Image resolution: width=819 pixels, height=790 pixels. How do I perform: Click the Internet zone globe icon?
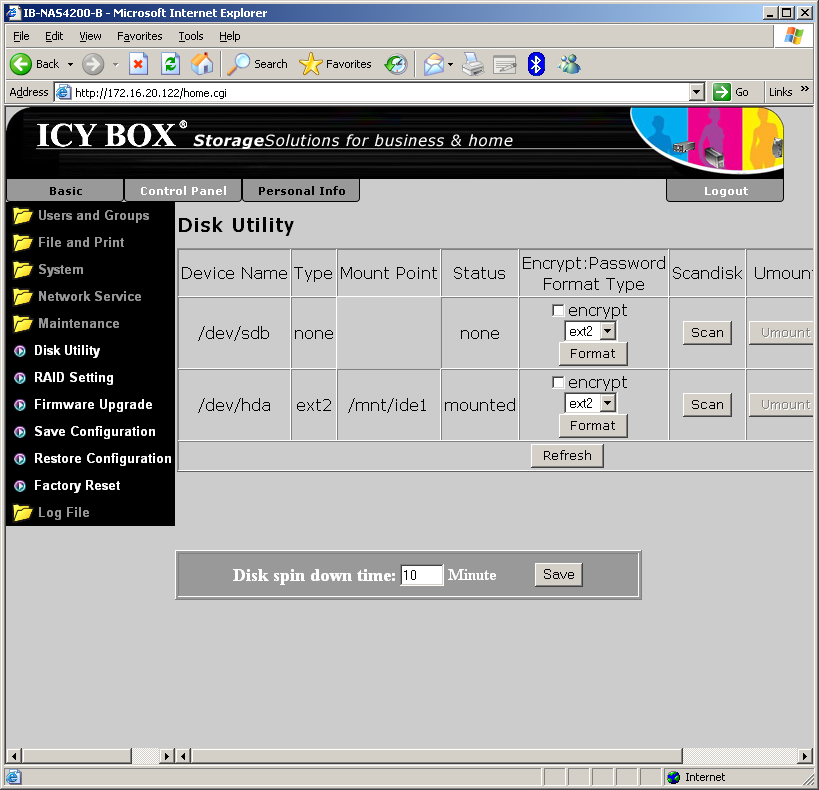click(673, 777)
